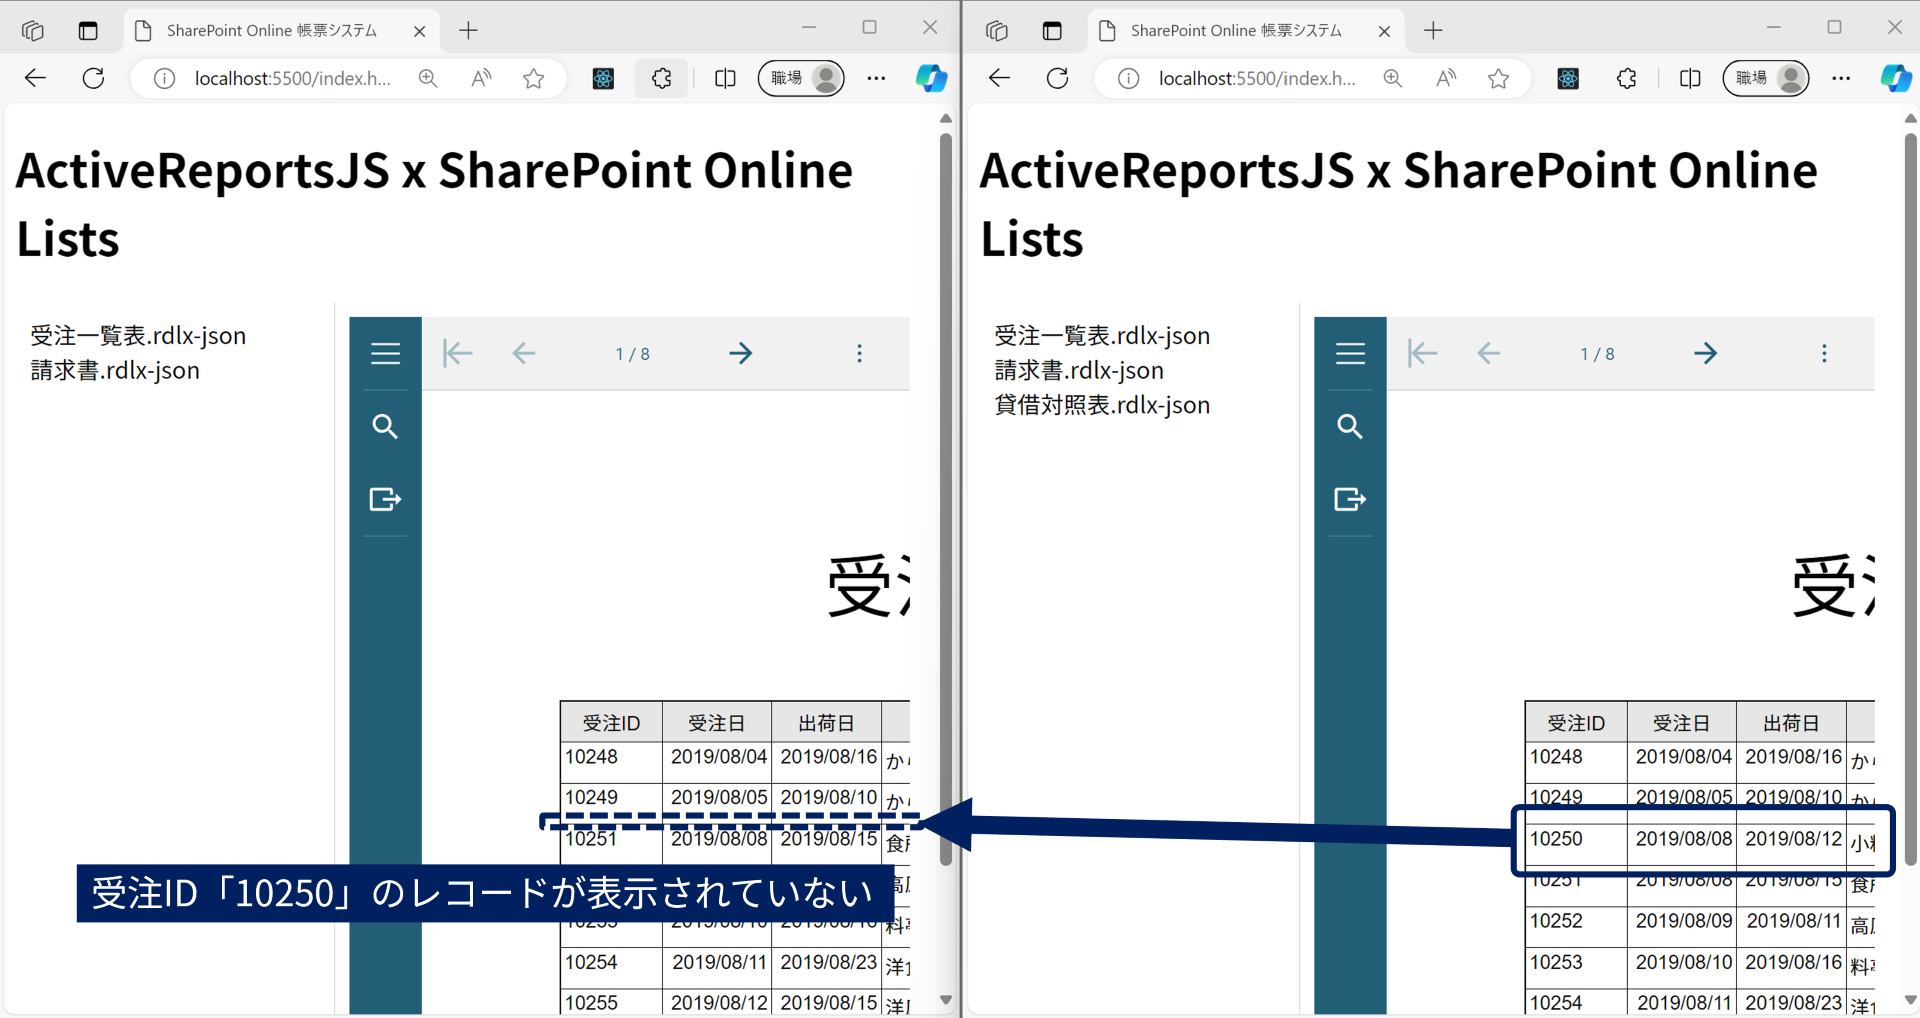Viewport: 1920px width, 1018px height.
Task: Open 職場 profile in left window
Action: (x=801, y=78)
